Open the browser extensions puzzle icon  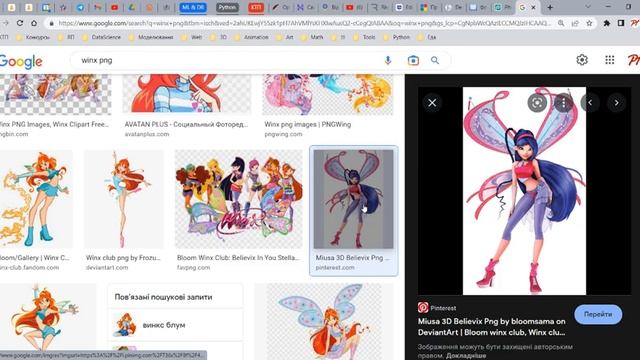pyautogui.click(x=607, y=23)
